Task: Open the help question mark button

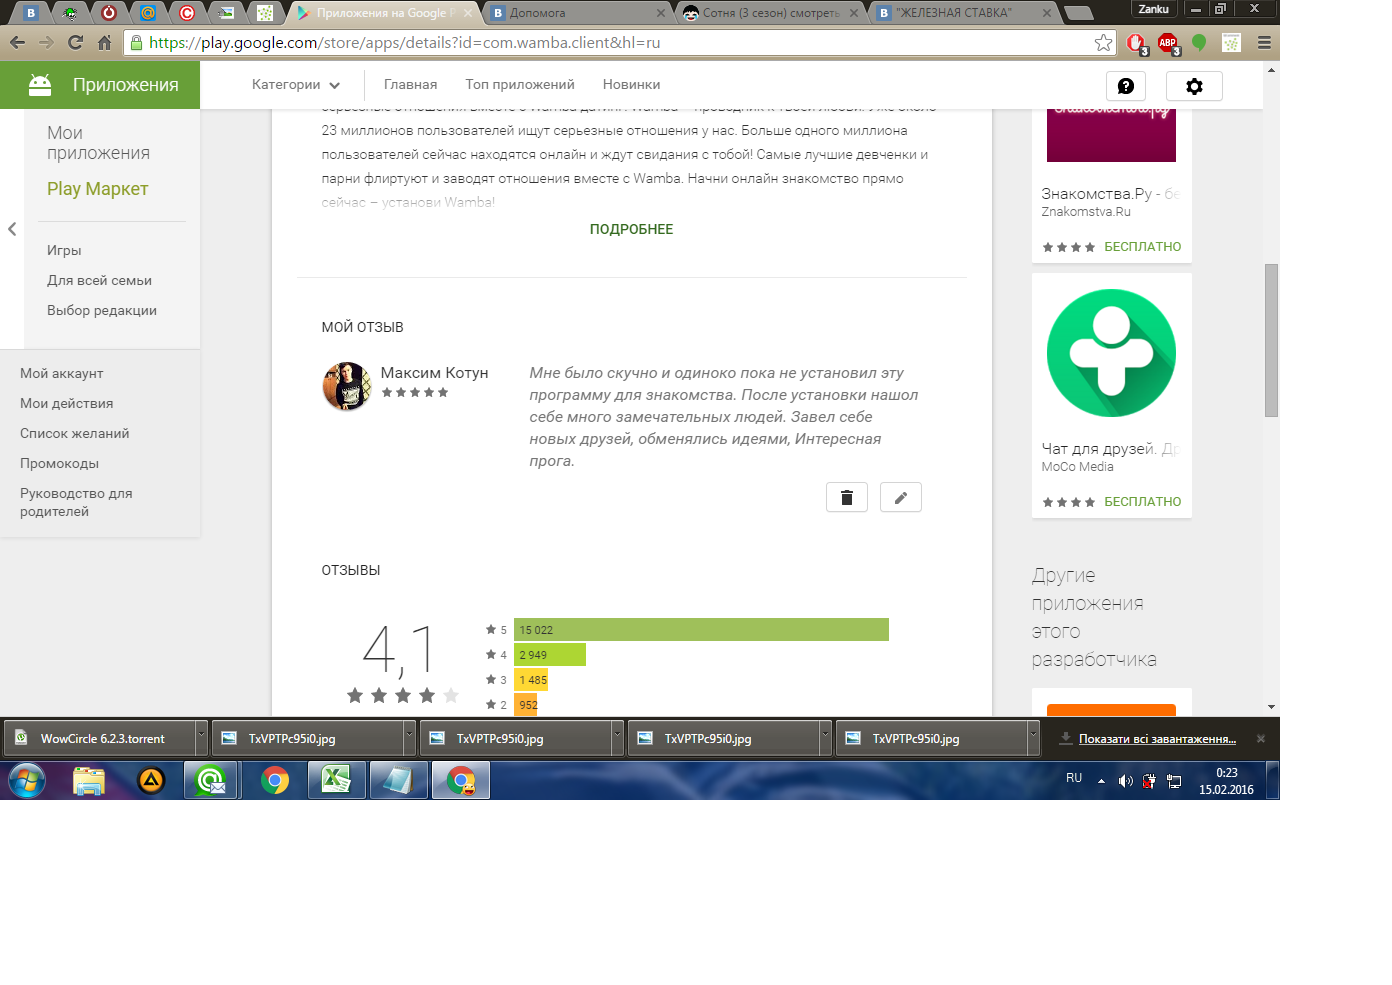Action: point(1125,86)
